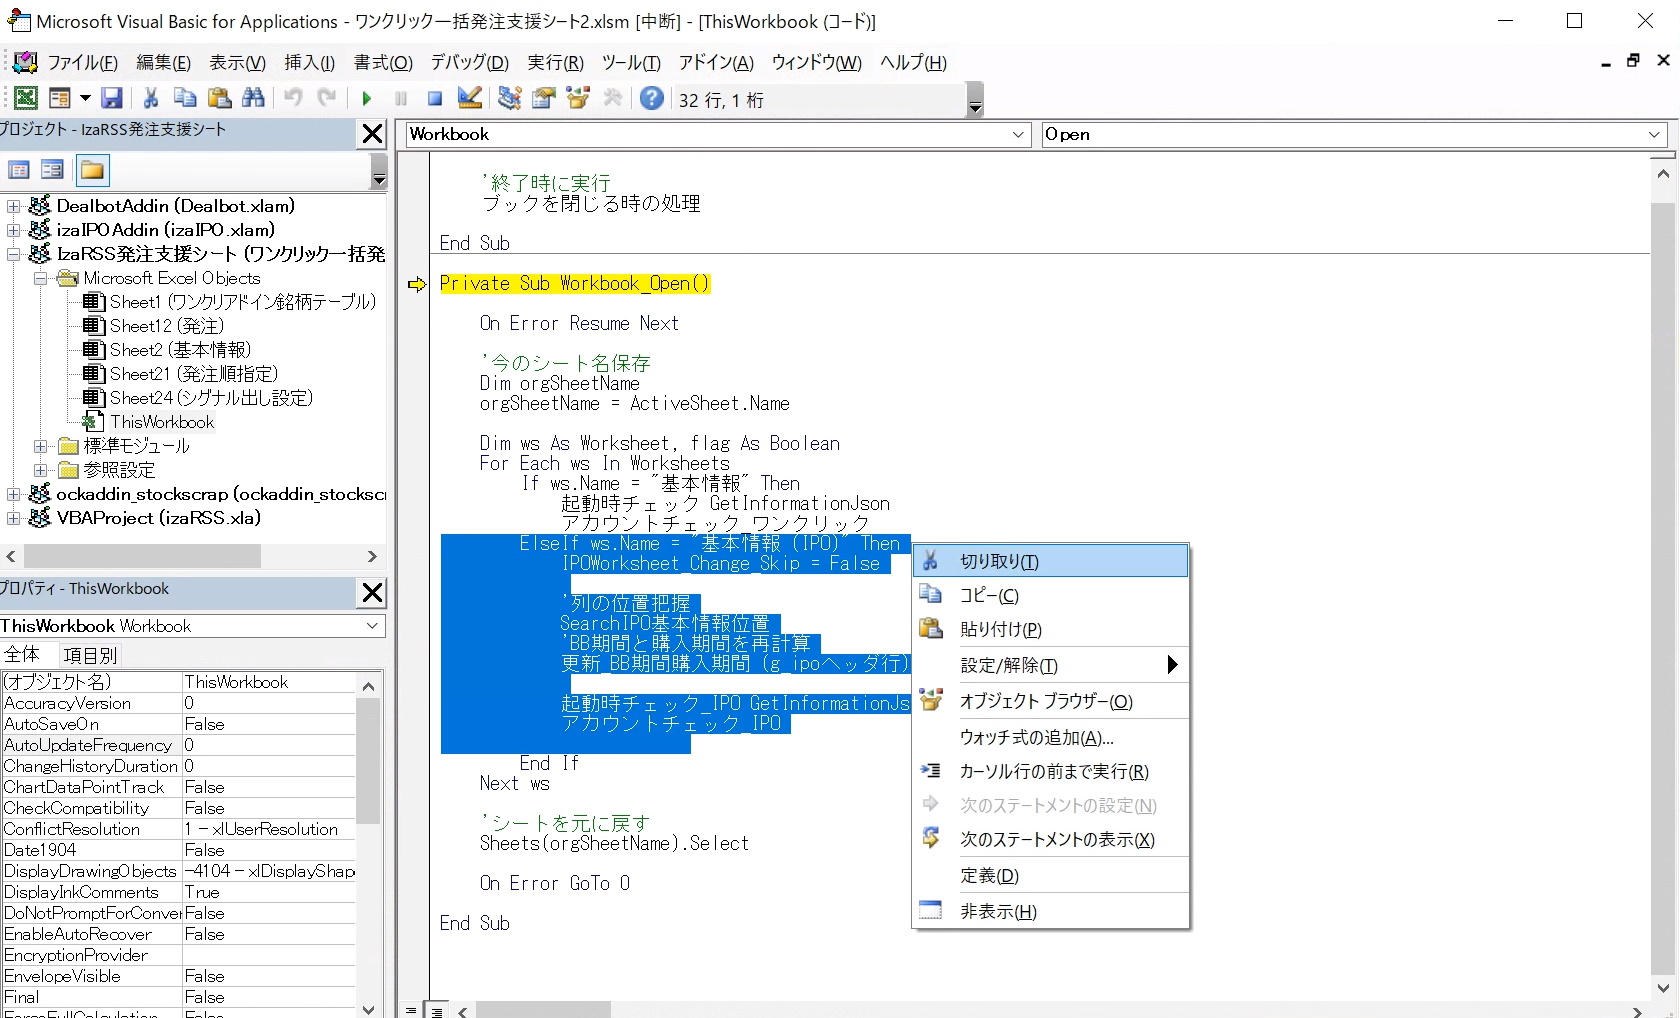Select Sheet21 (発注順指定) in the tree
The width and height of the screenshot is (1680, 1018).
194,374
